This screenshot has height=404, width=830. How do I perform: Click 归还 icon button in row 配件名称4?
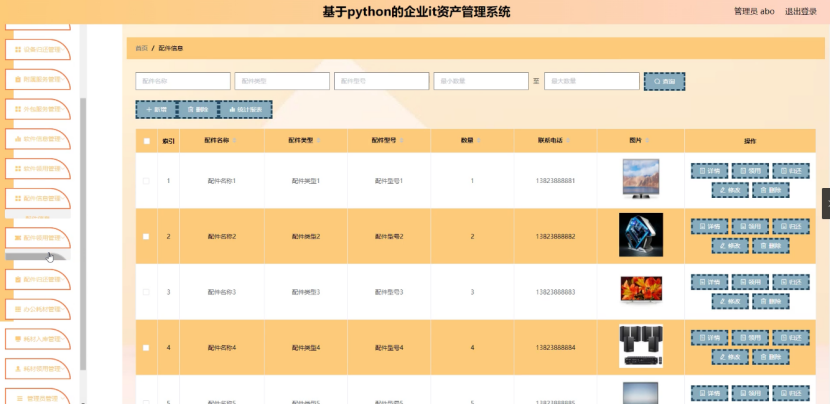(x=791, y=338)
